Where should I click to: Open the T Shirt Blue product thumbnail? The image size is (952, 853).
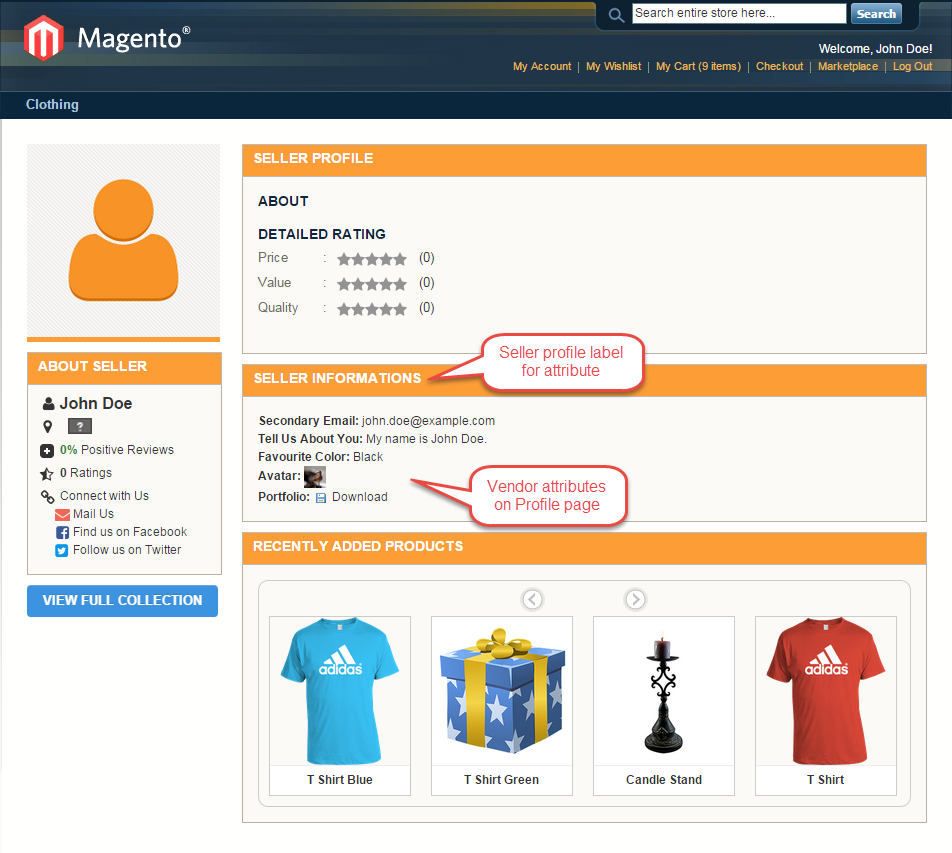pos(339,691)
